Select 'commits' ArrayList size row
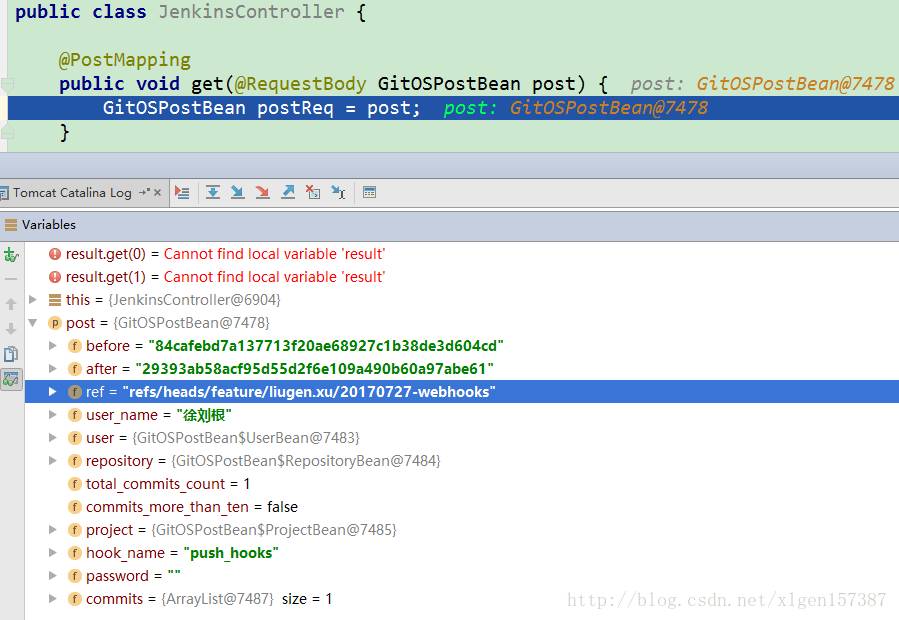The height and width of the screenshot is (620, 899). tap(462, 599)
